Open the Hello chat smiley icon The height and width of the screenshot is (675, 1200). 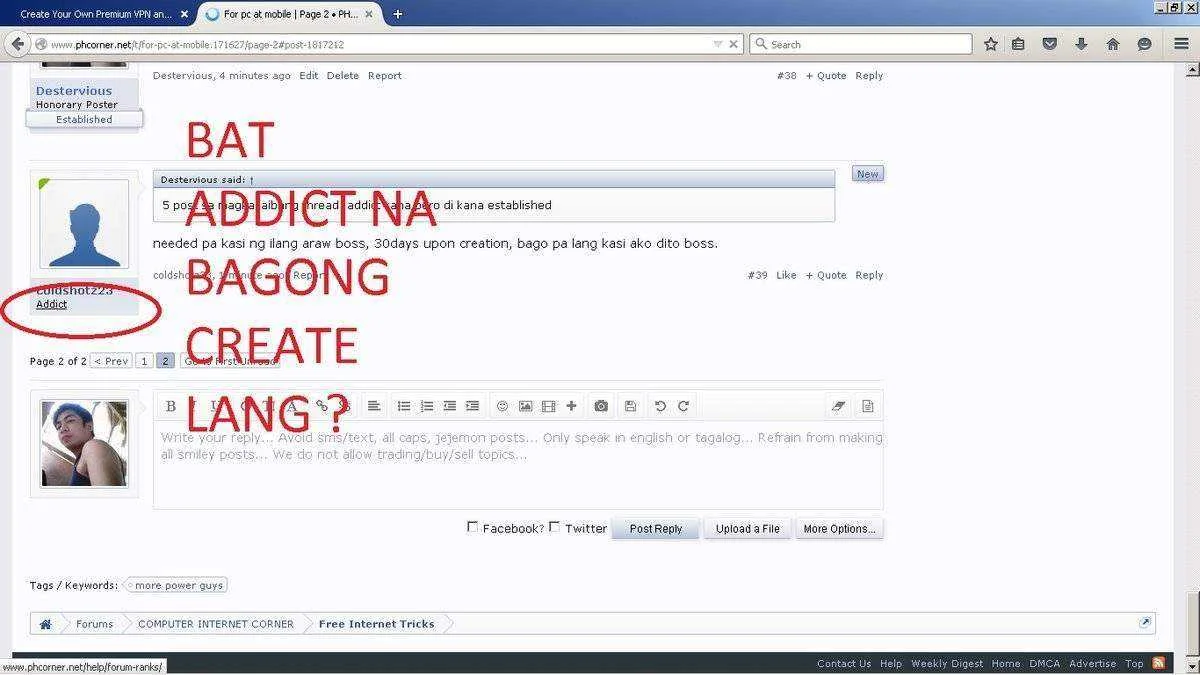1145,44
